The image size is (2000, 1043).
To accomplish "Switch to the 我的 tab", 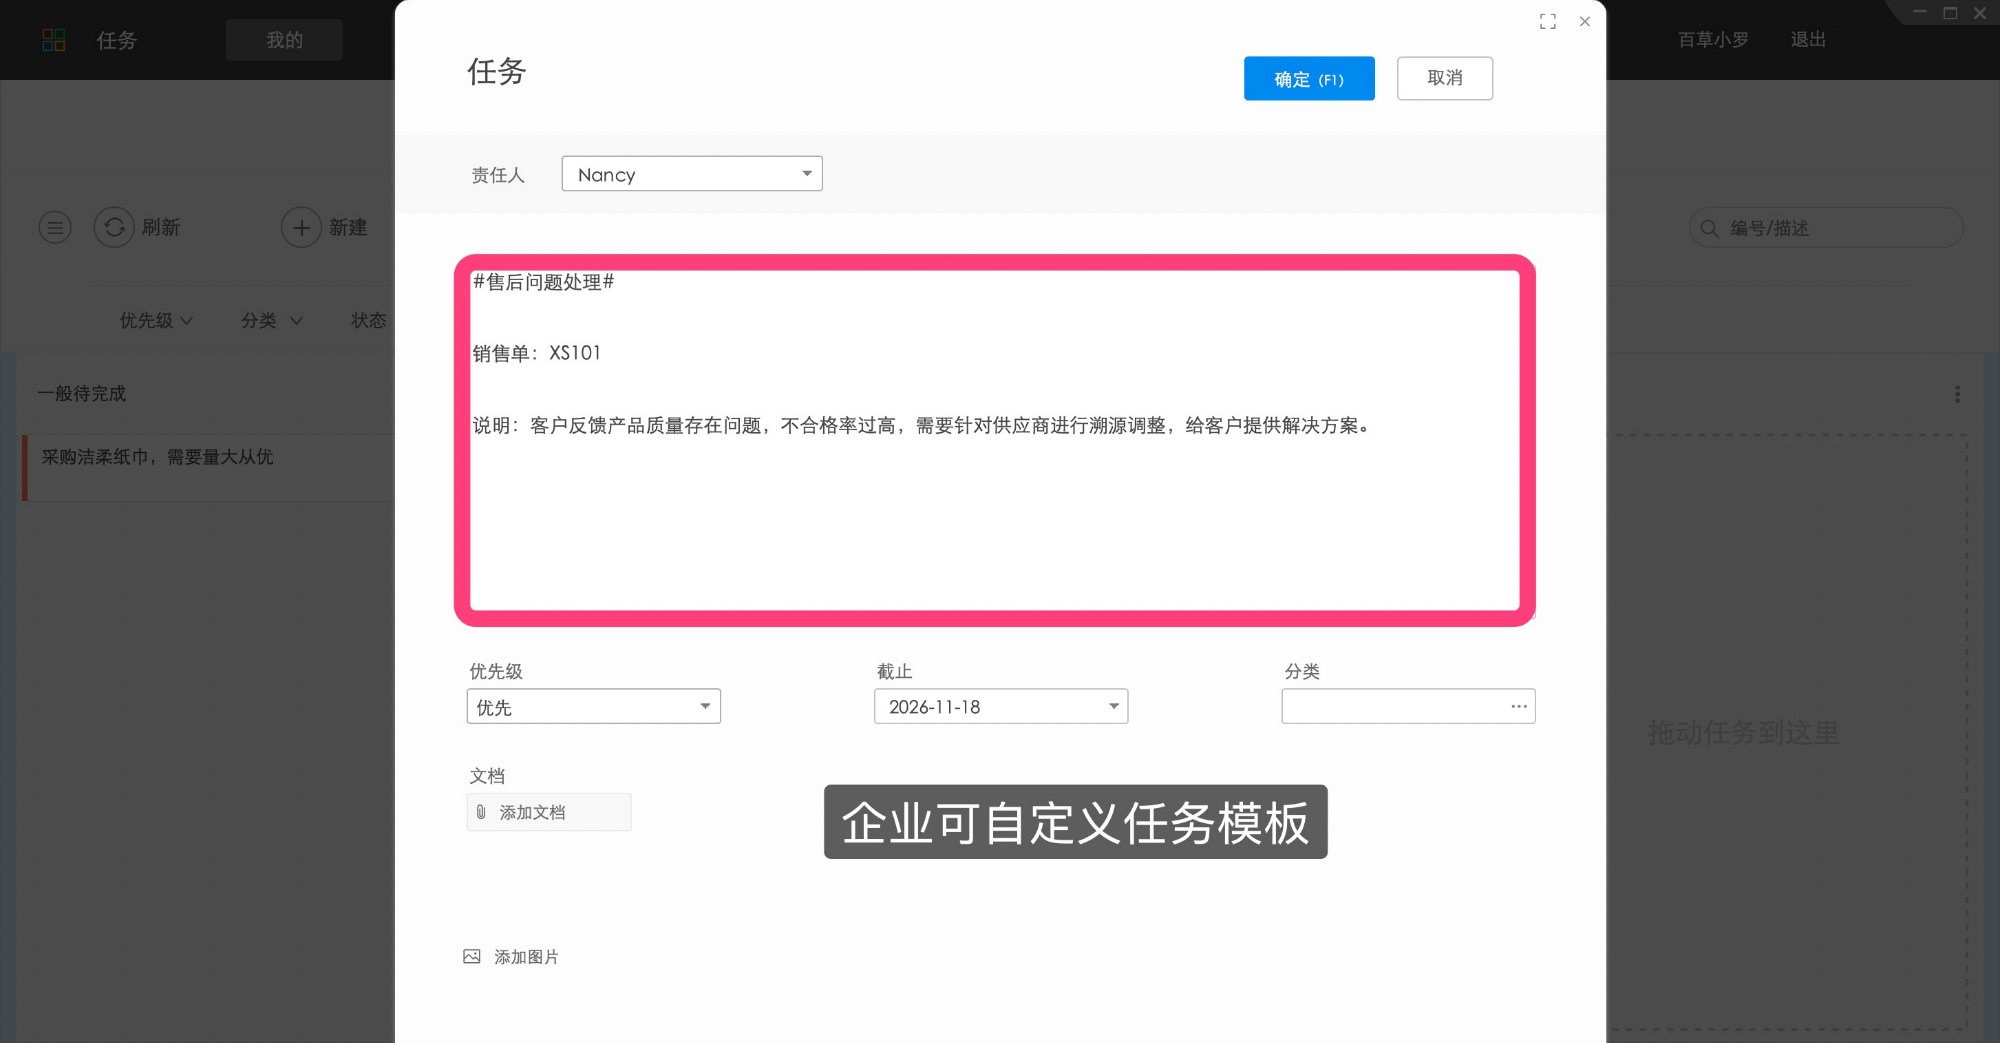I will (x=284, y=40).
